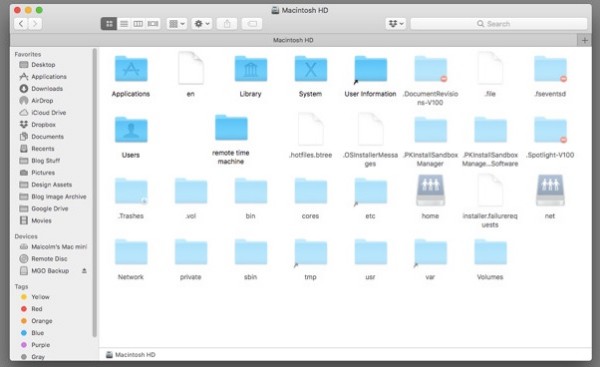Open the Dropbox toolbar dropdown
Viewport: 600px width, 367px height.
point(396,24)
